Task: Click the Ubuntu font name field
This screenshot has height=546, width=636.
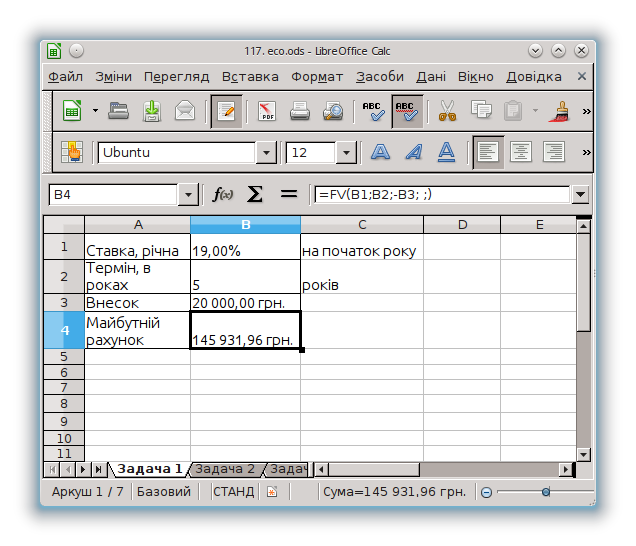Action: click(x=177, y=153)
